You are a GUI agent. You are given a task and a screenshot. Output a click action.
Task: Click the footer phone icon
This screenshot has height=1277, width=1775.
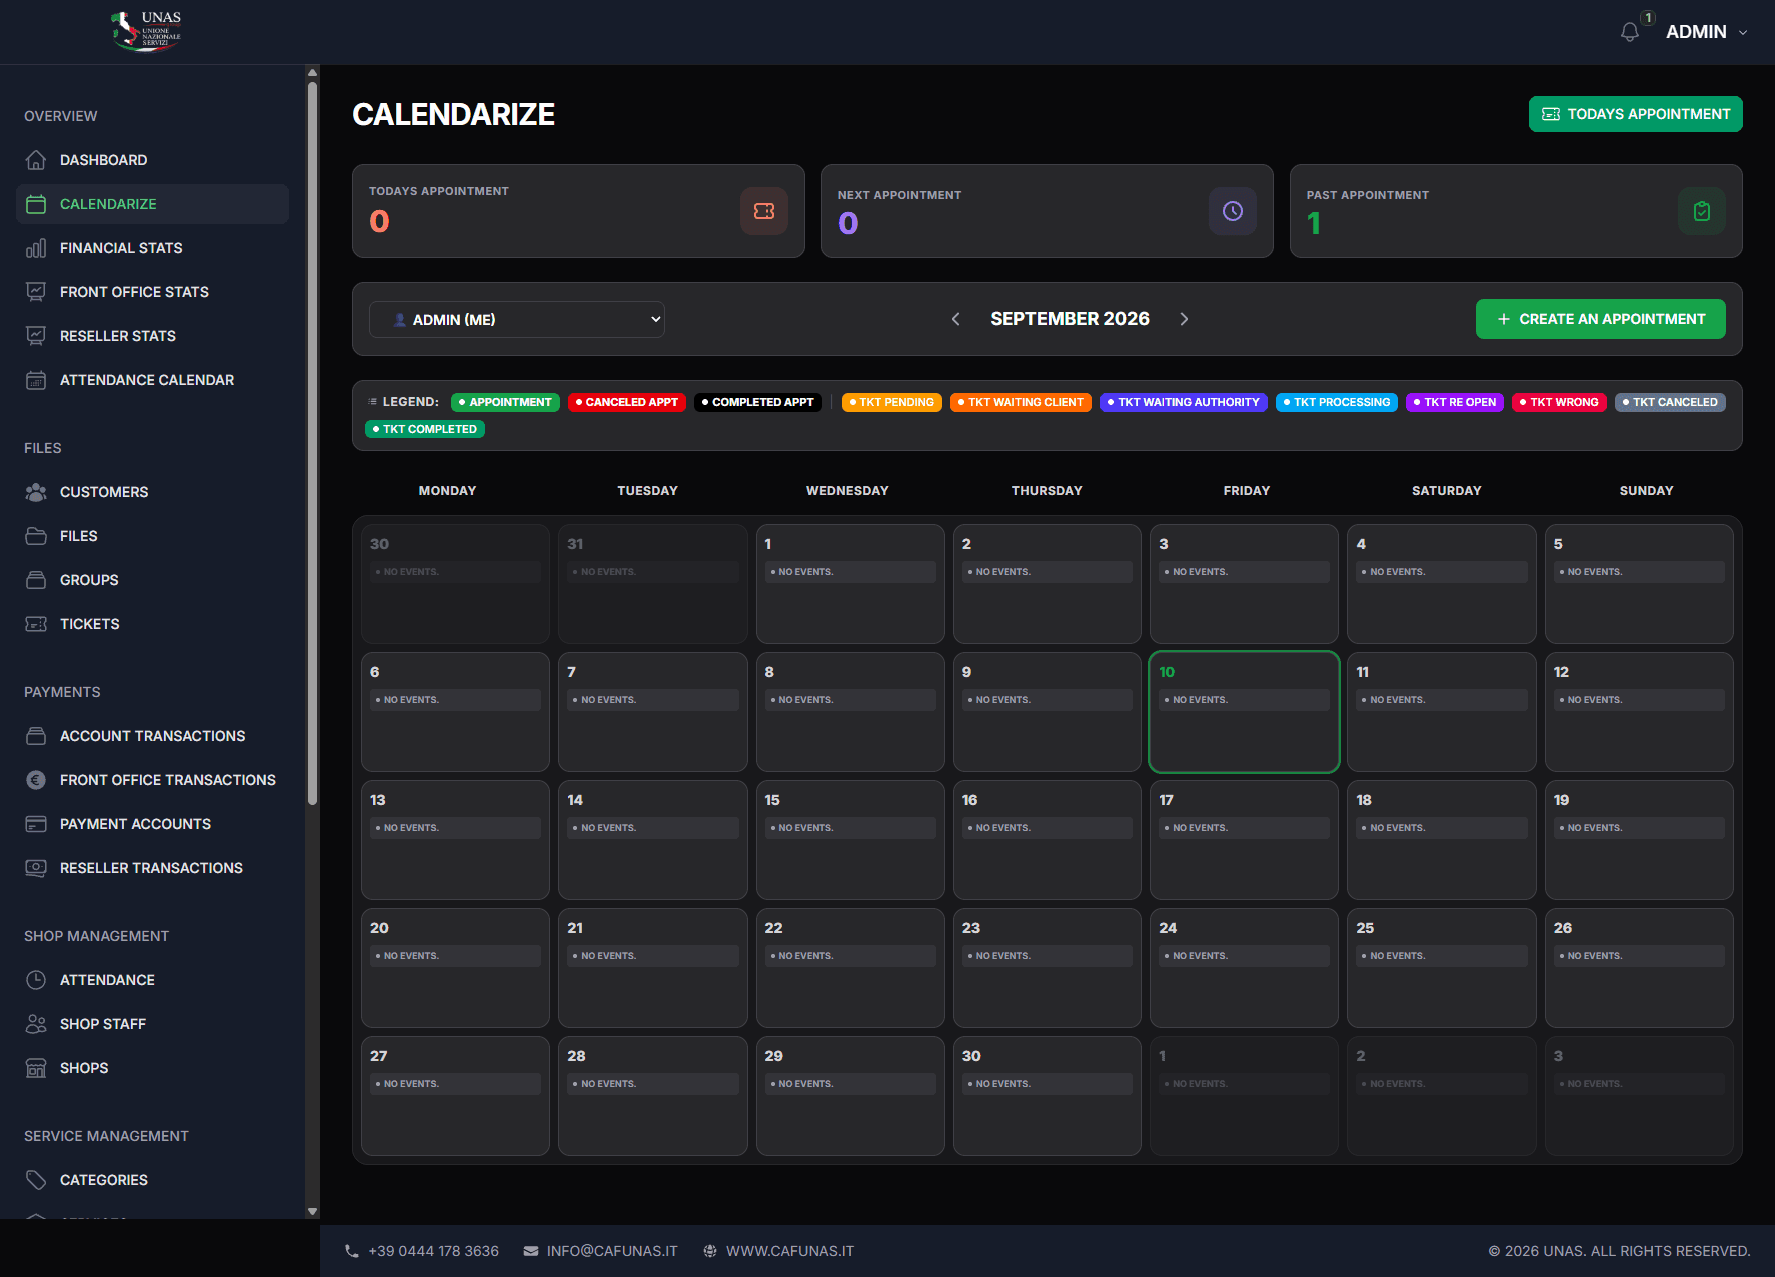point(352,1251)
